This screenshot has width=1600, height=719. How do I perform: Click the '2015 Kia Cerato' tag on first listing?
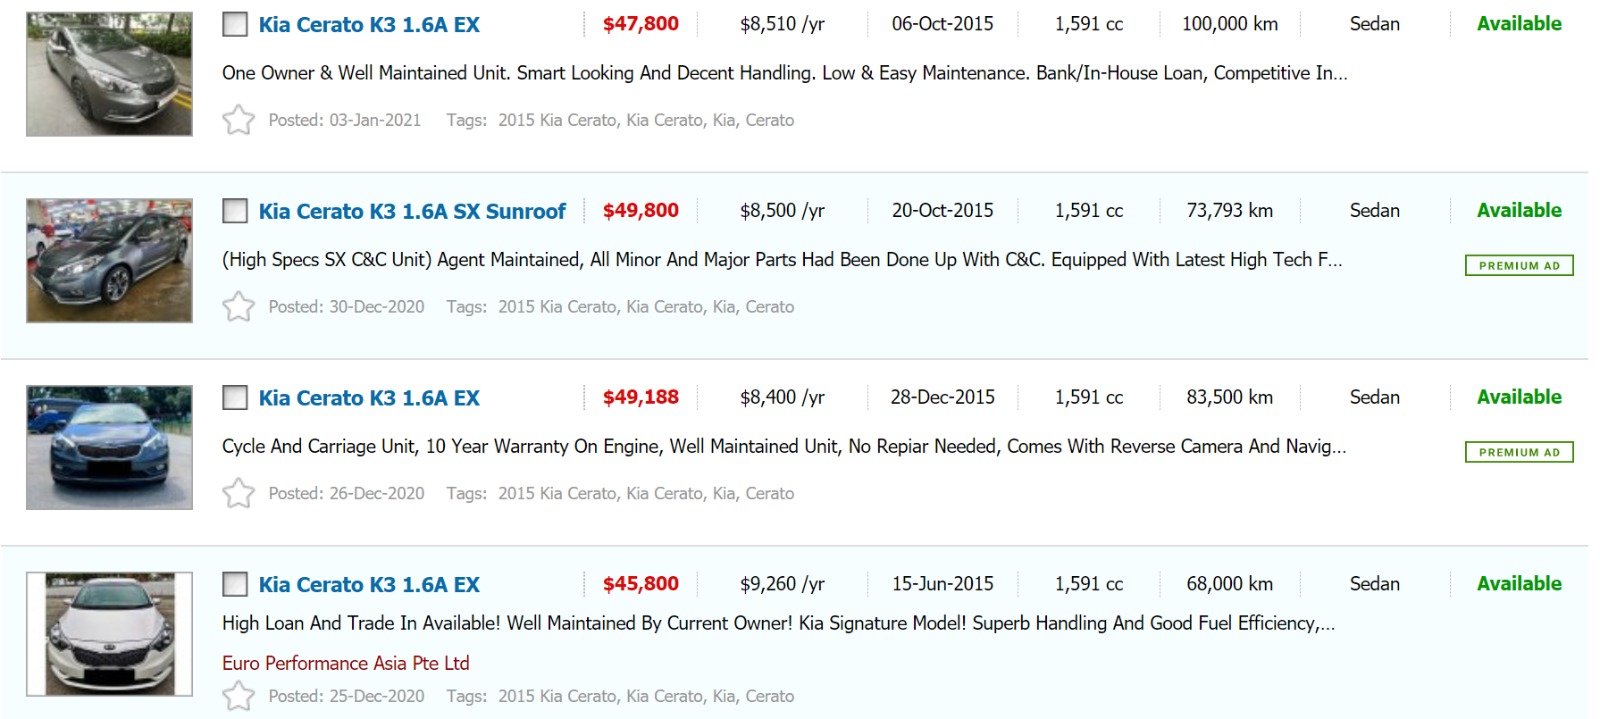click(557, 120)
